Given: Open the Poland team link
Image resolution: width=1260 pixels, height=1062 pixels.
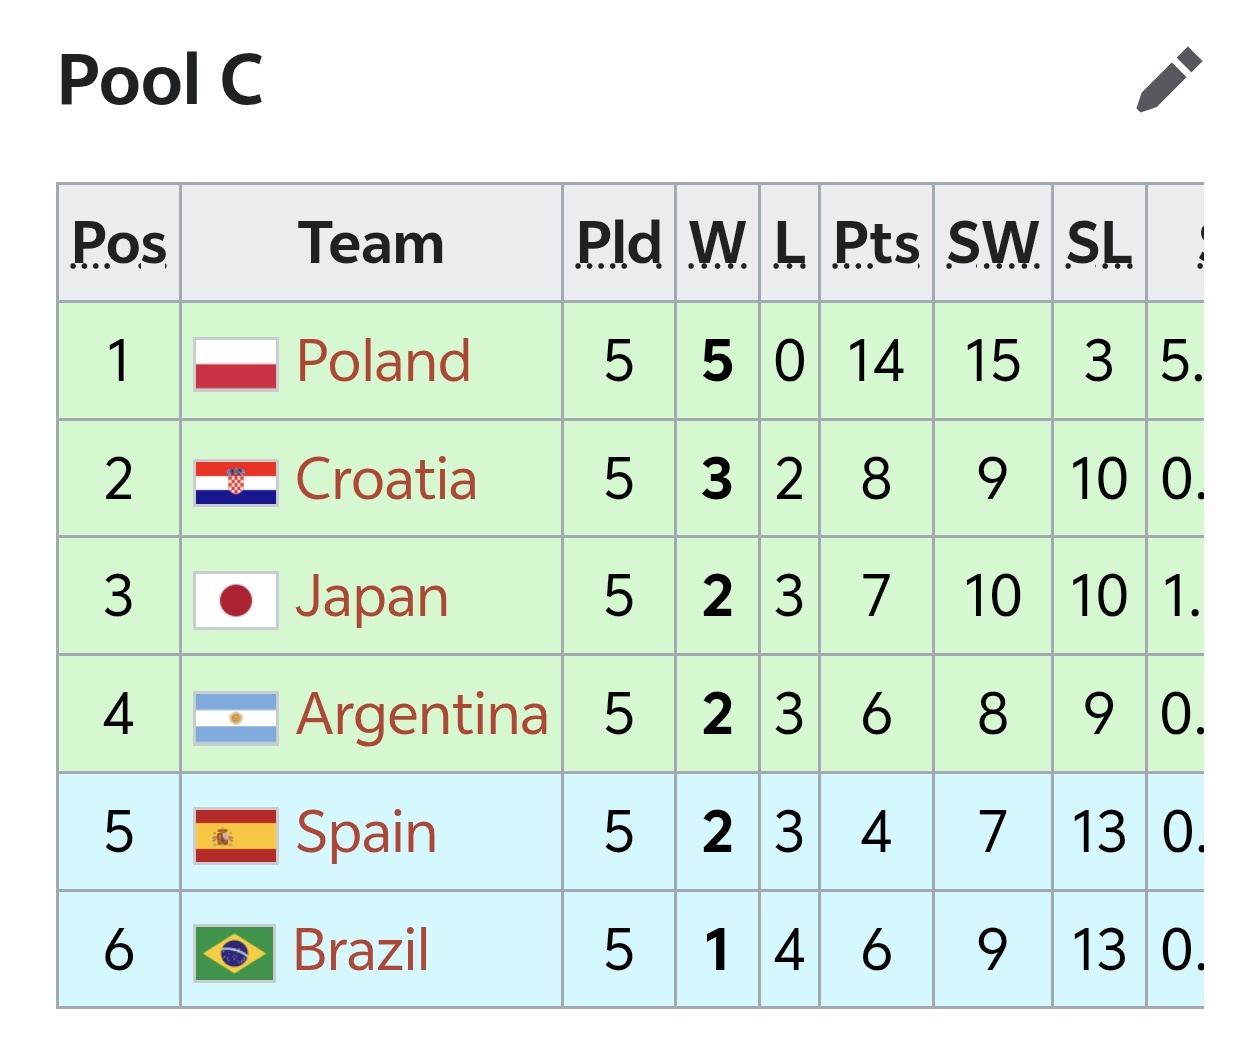Looking at the screenshot, I should pyautogui.click(x=383, y=361).
